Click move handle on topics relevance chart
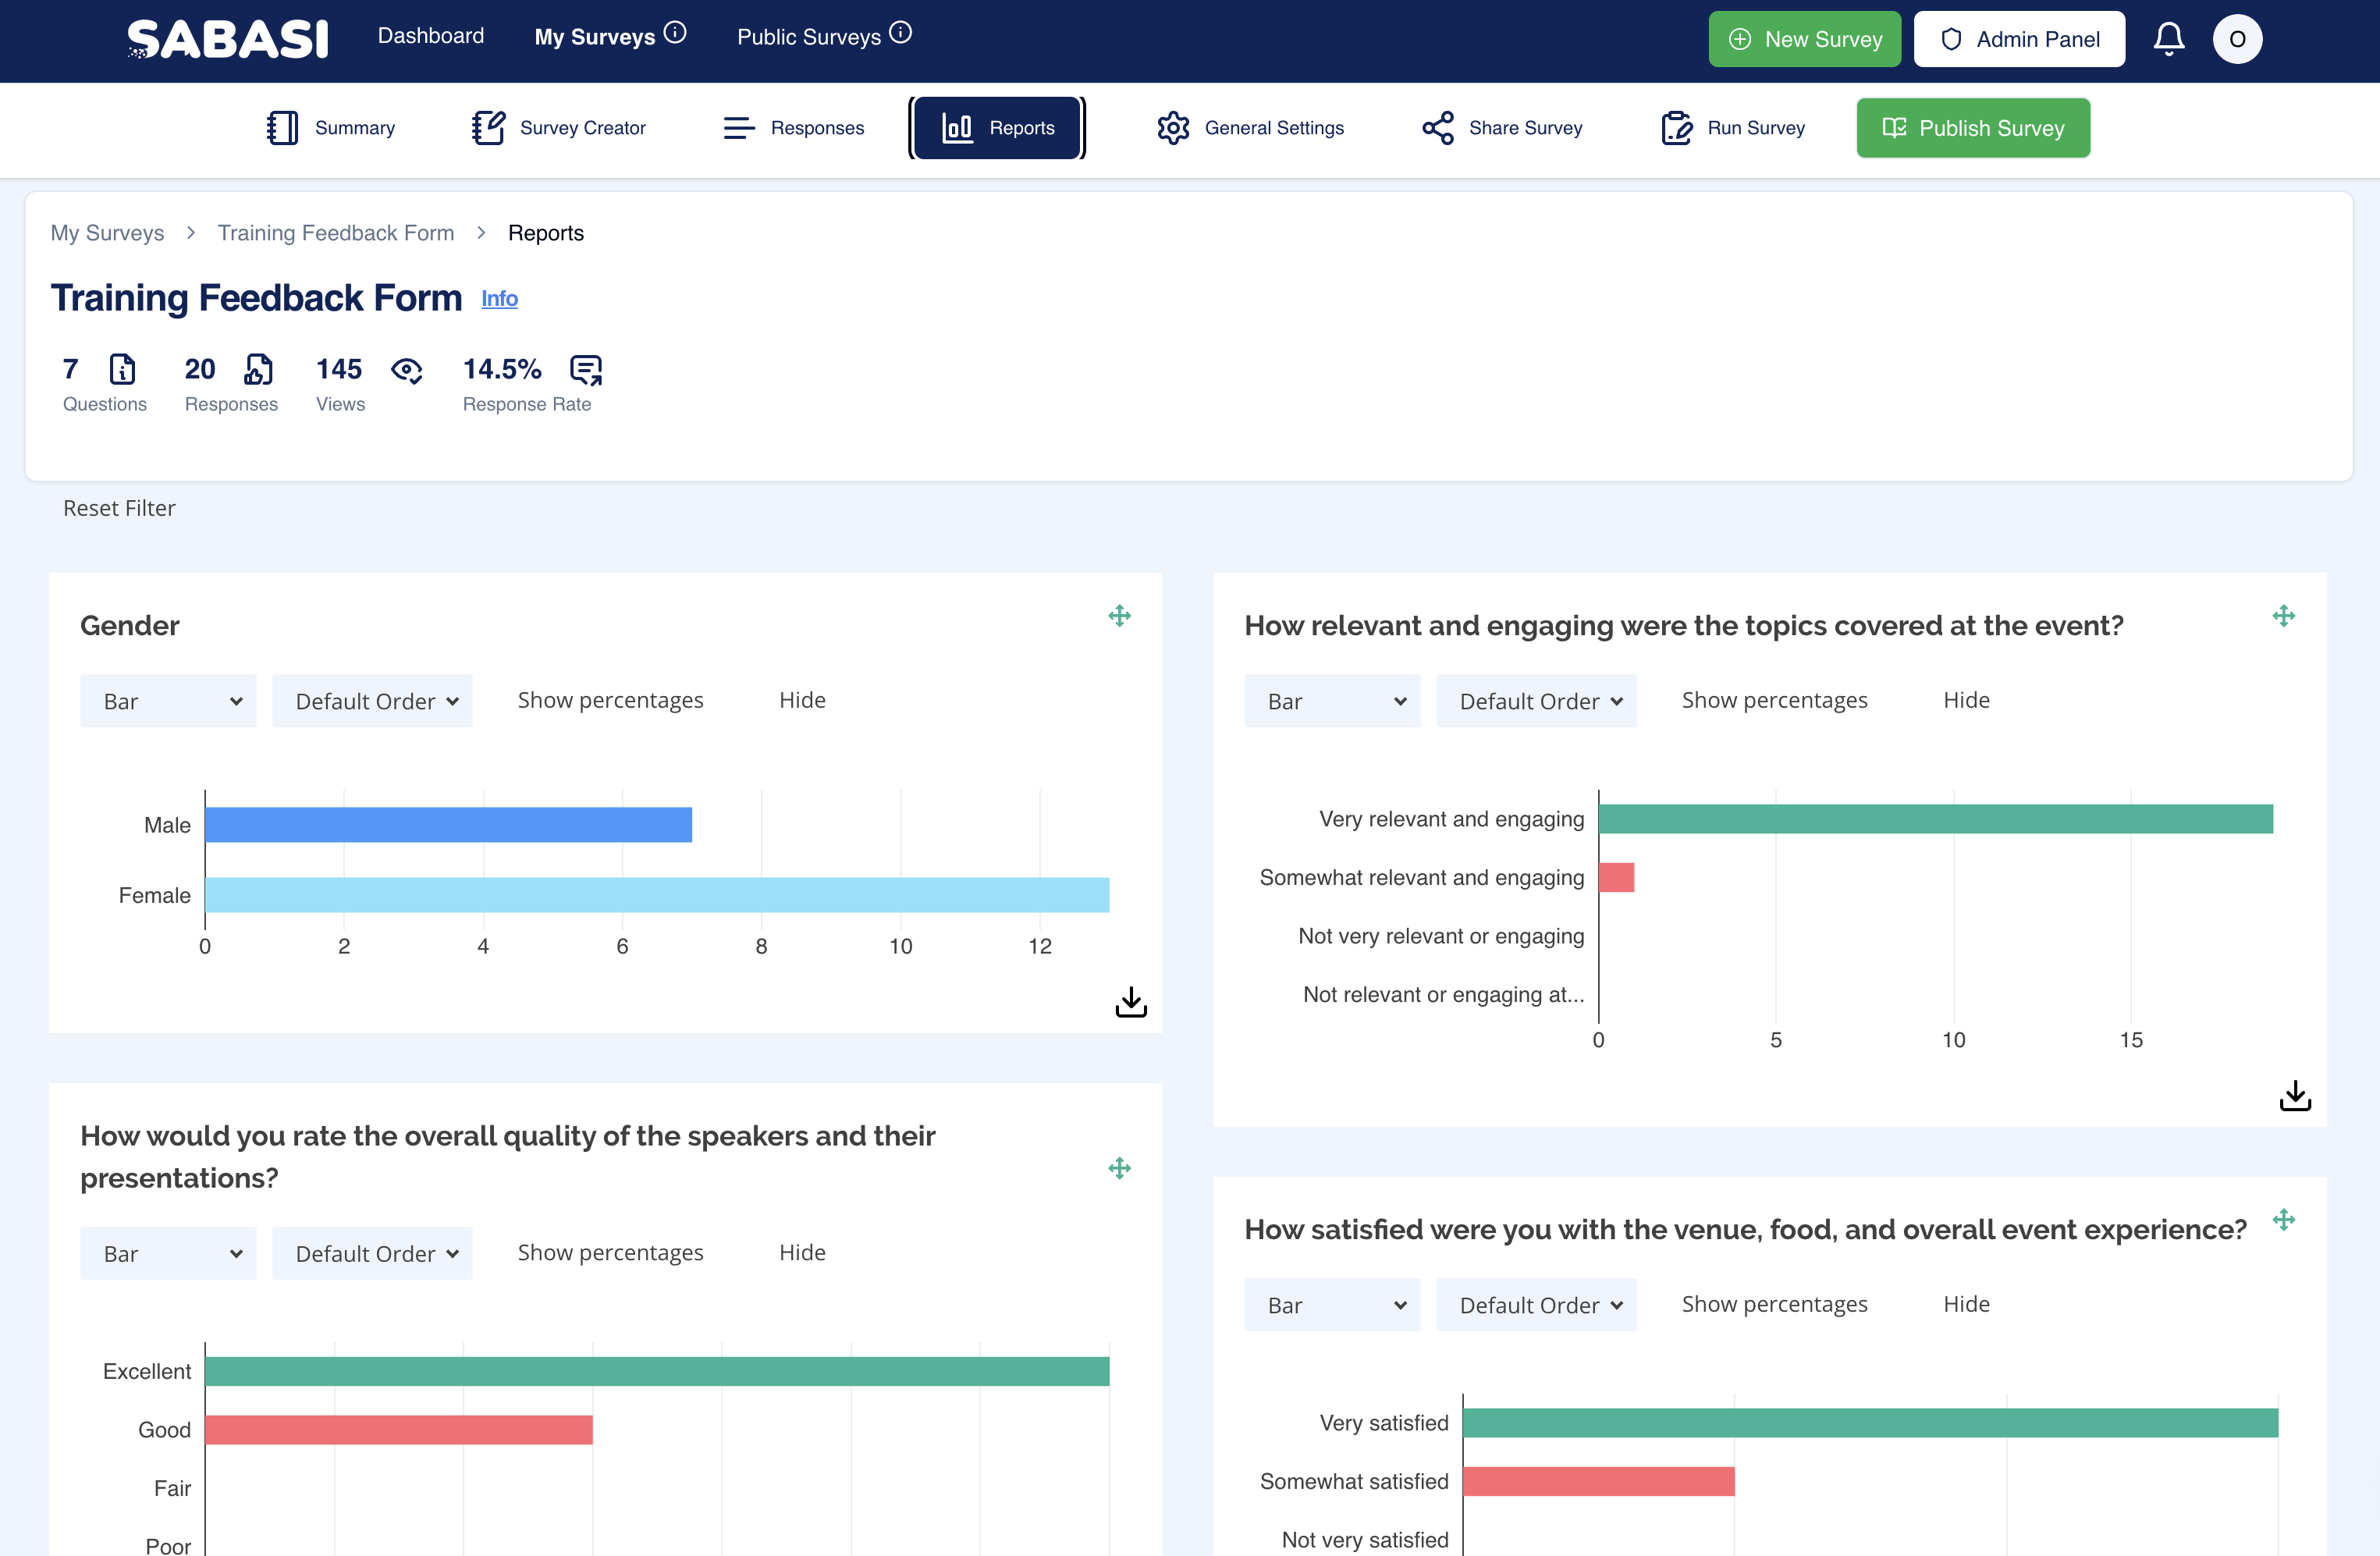This screenshot has width=2380, height=1556. (x=2283, y=615)
